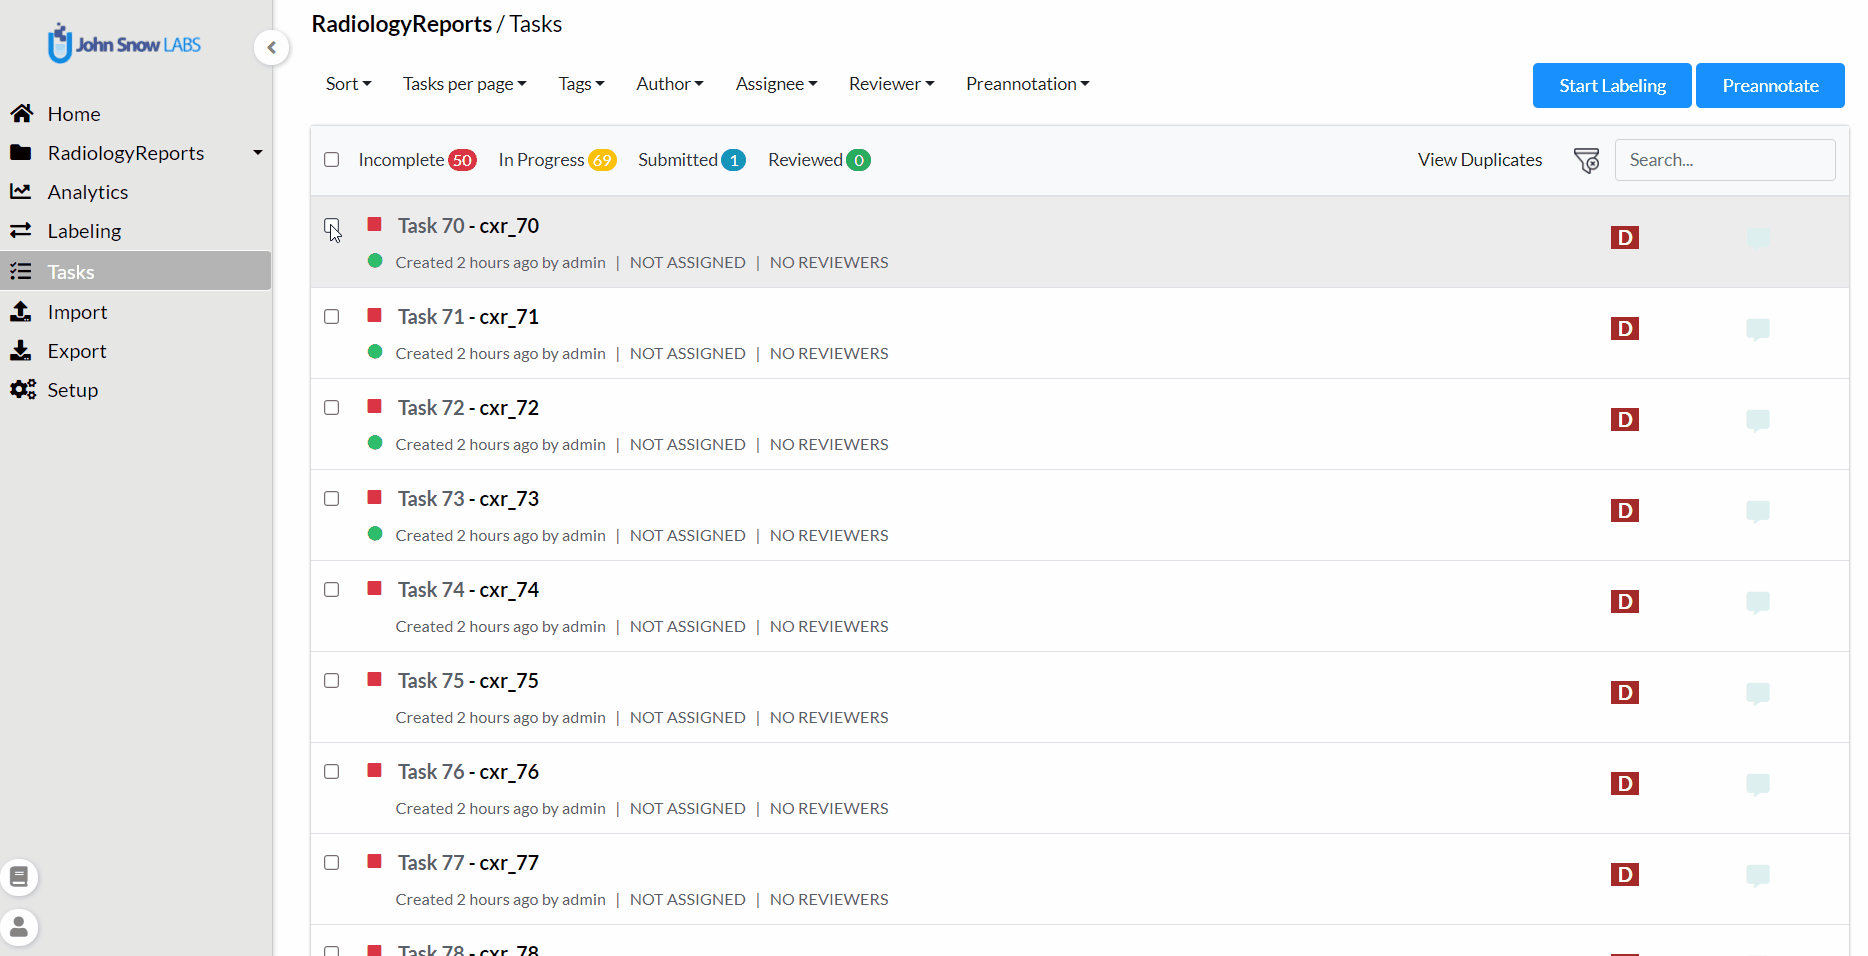Click into the Search input field

[1724, 160]
